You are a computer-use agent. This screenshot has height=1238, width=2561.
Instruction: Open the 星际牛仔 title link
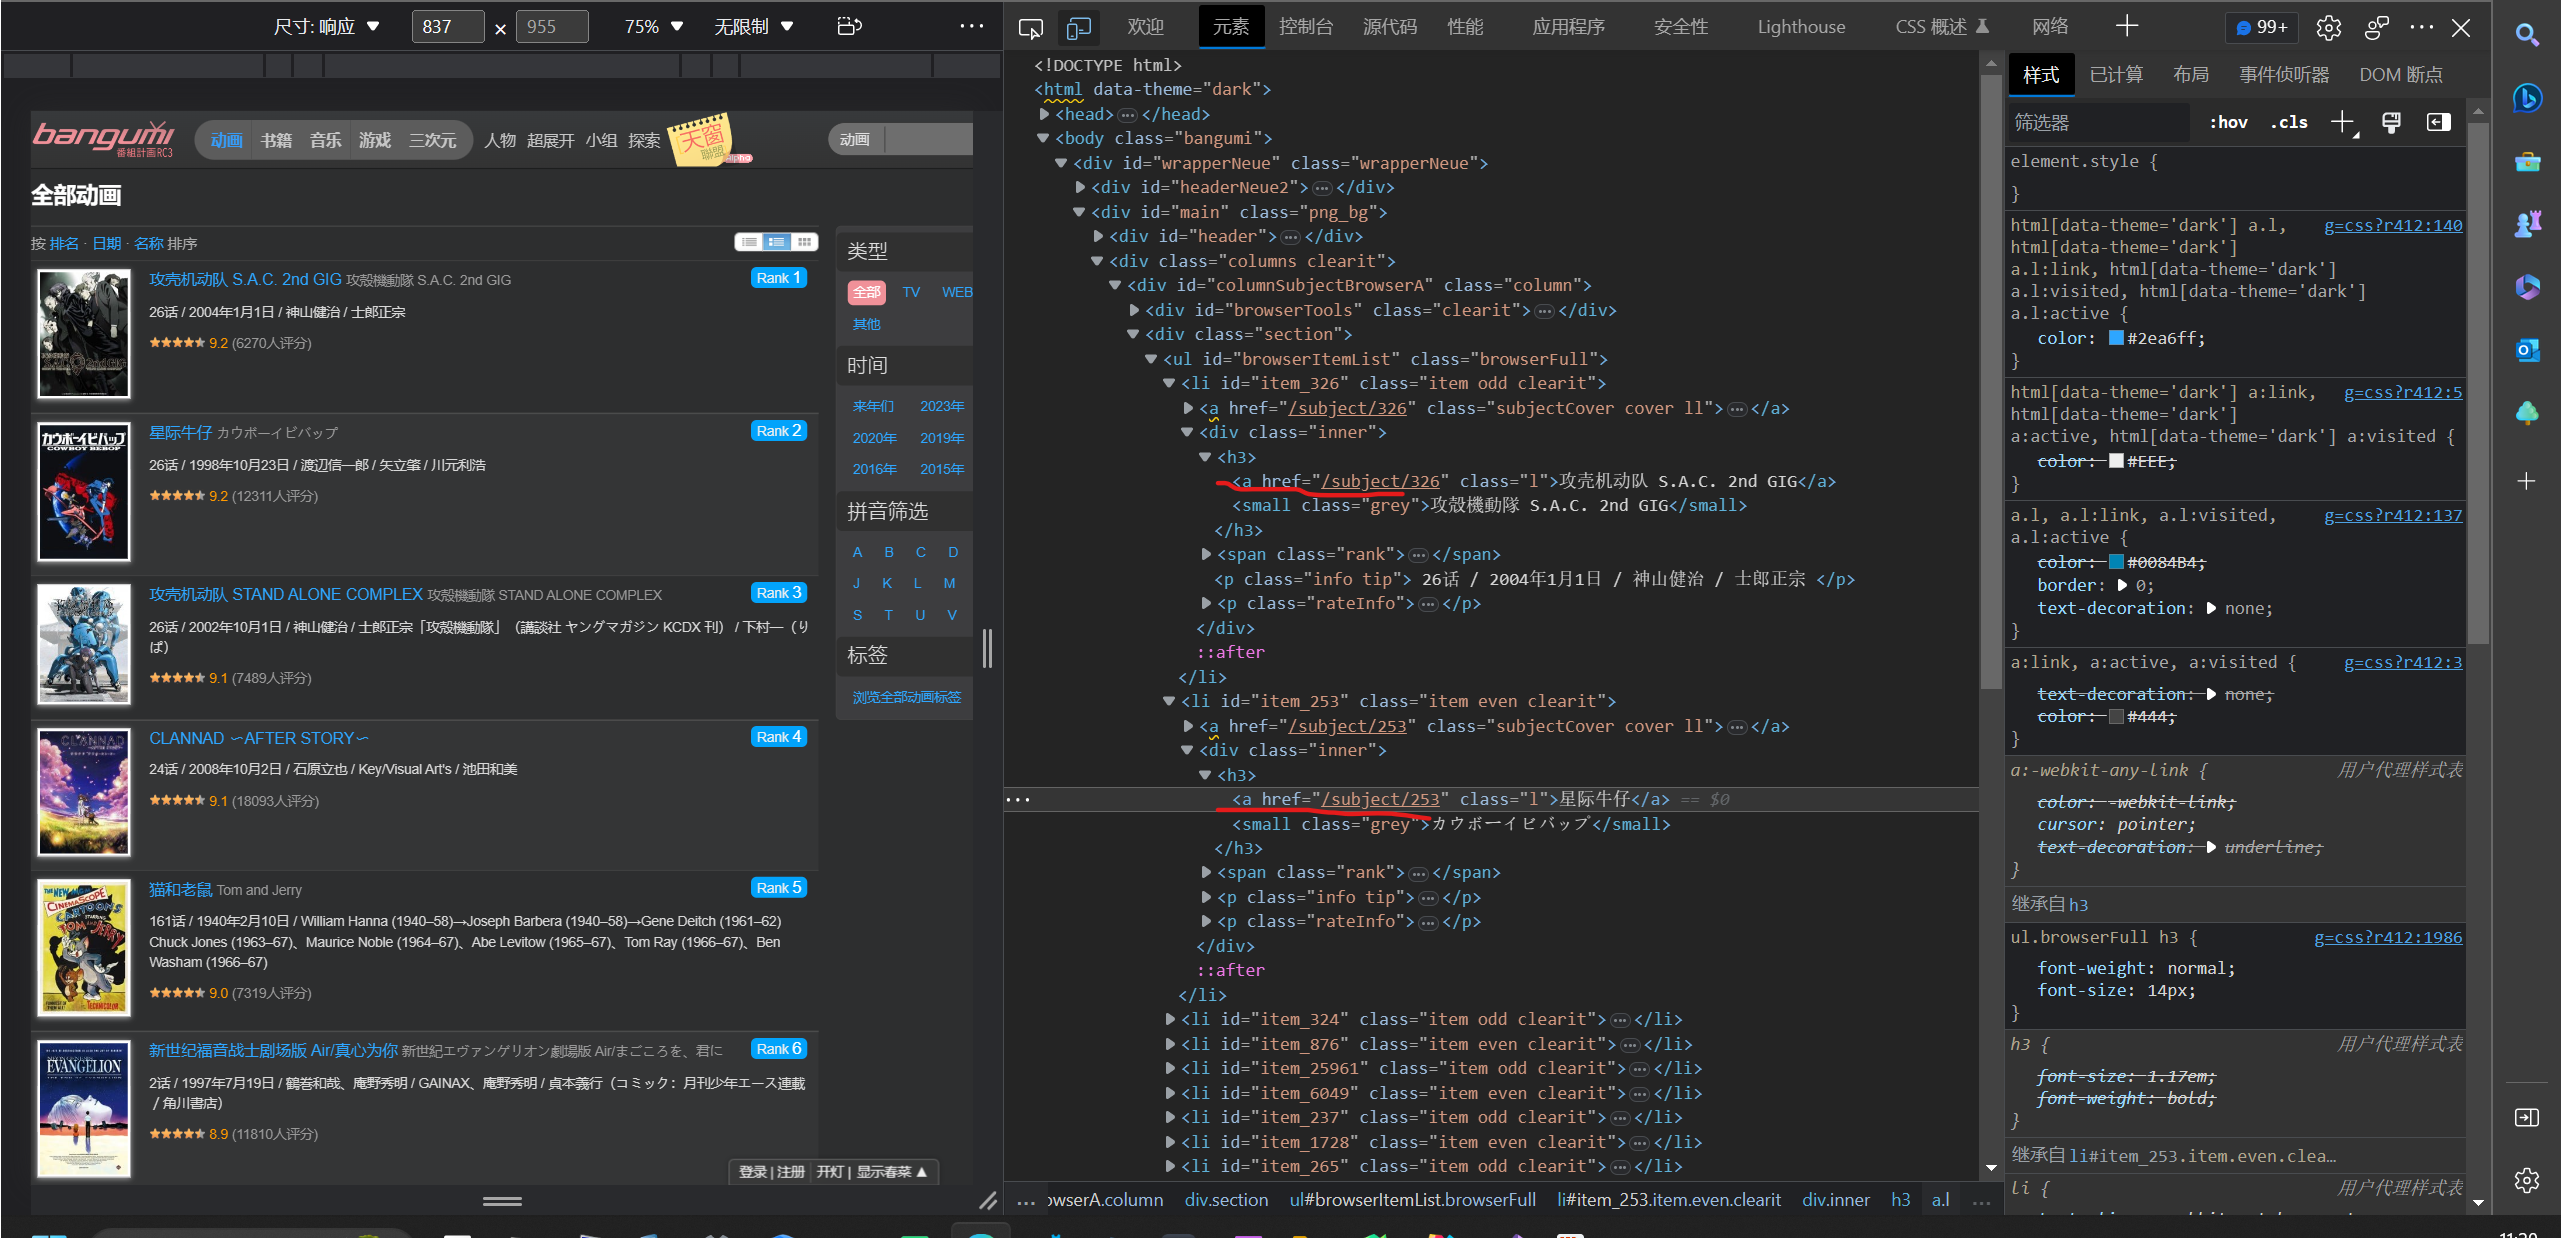tap(180, 432)
